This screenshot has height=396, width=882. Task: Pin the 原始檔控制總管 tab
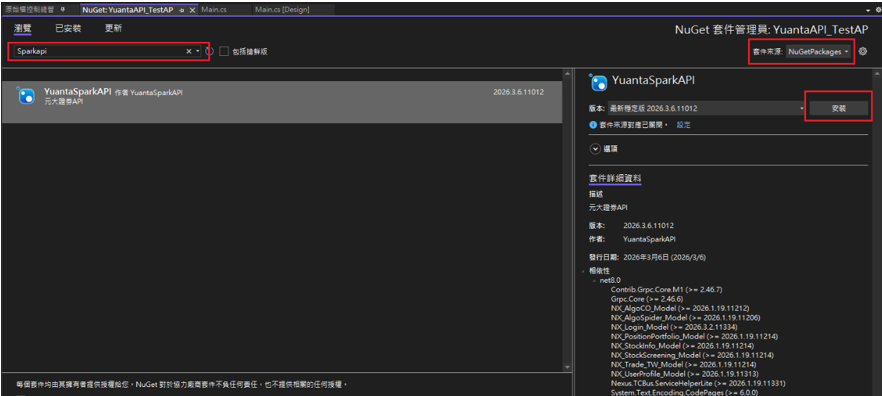(x=62, y=10)
